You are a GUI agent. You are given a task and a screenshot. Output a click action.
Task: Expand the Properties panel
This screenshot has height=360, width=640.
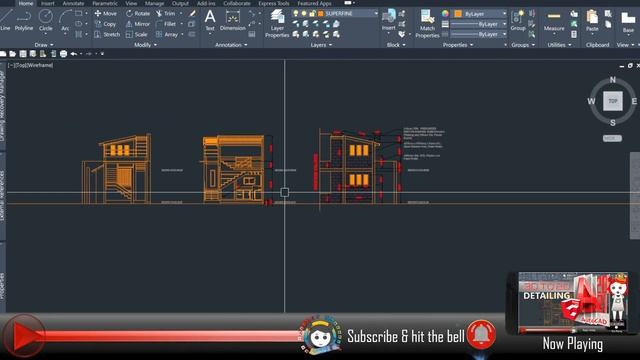(x=458, y=44)
